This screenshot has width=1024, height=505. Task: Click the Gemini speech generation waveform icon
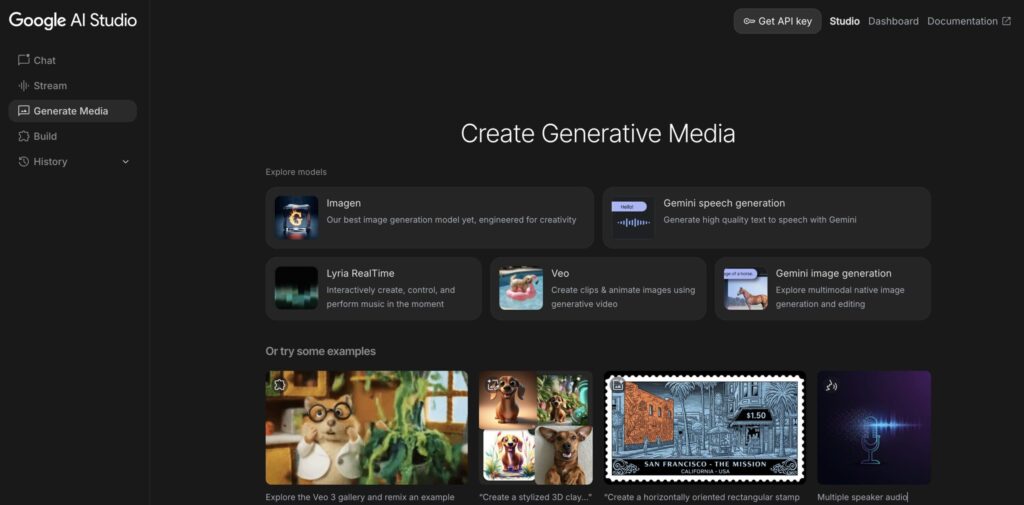click(633, 218)
